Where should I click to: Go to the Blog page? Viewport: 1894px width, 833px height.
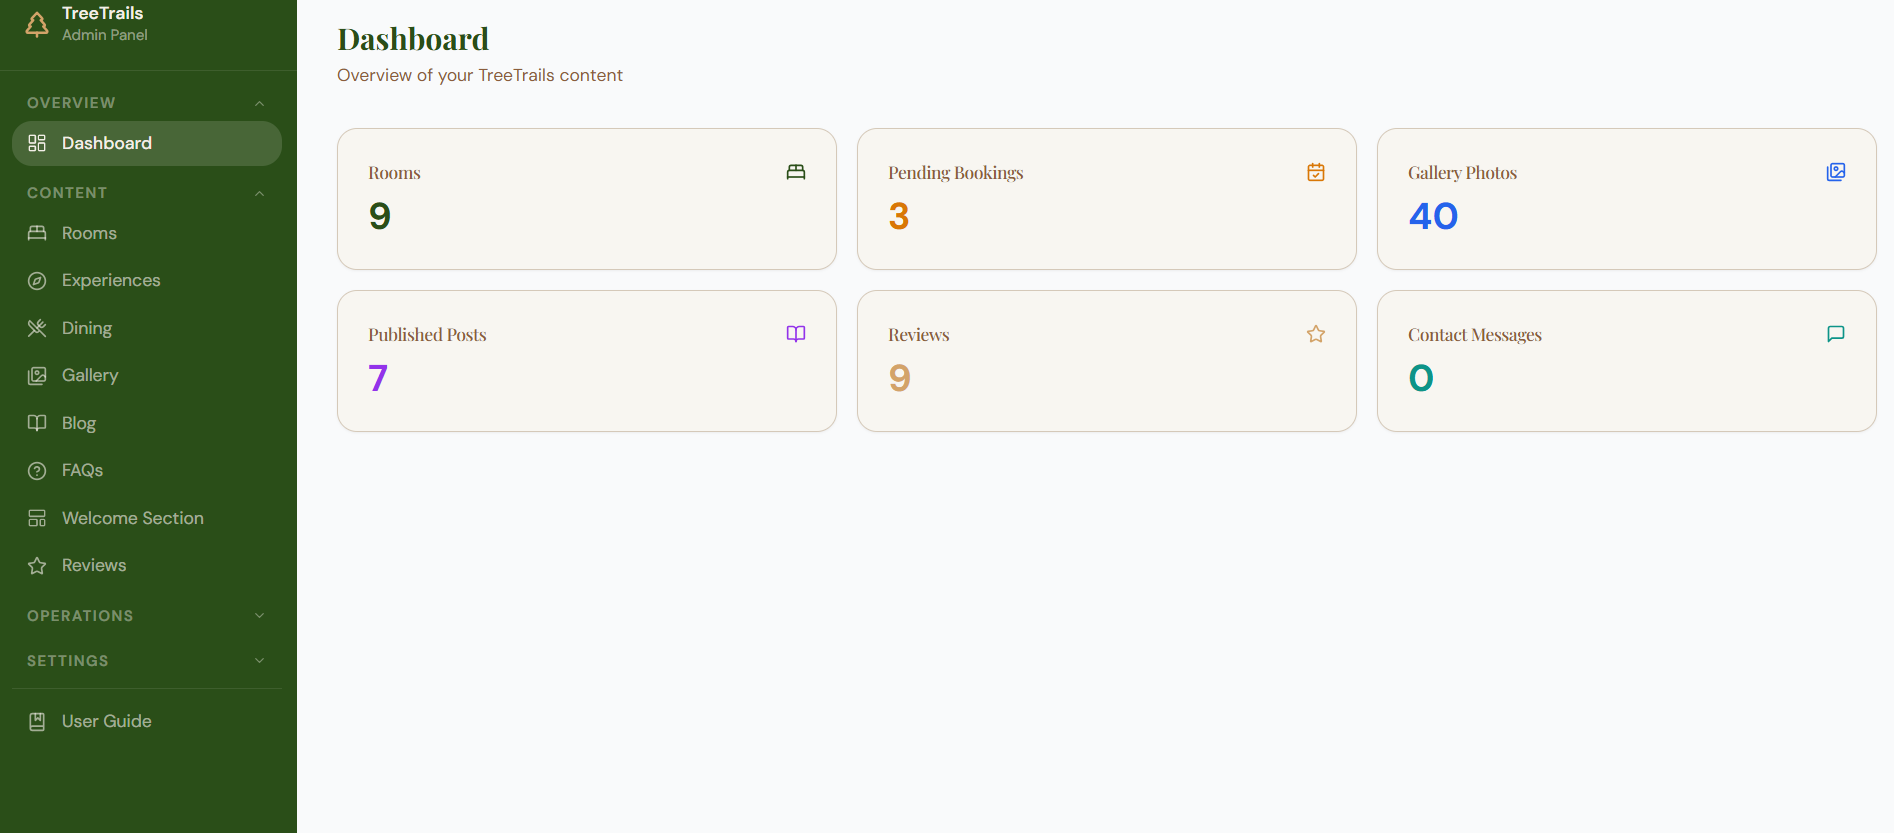147,423
